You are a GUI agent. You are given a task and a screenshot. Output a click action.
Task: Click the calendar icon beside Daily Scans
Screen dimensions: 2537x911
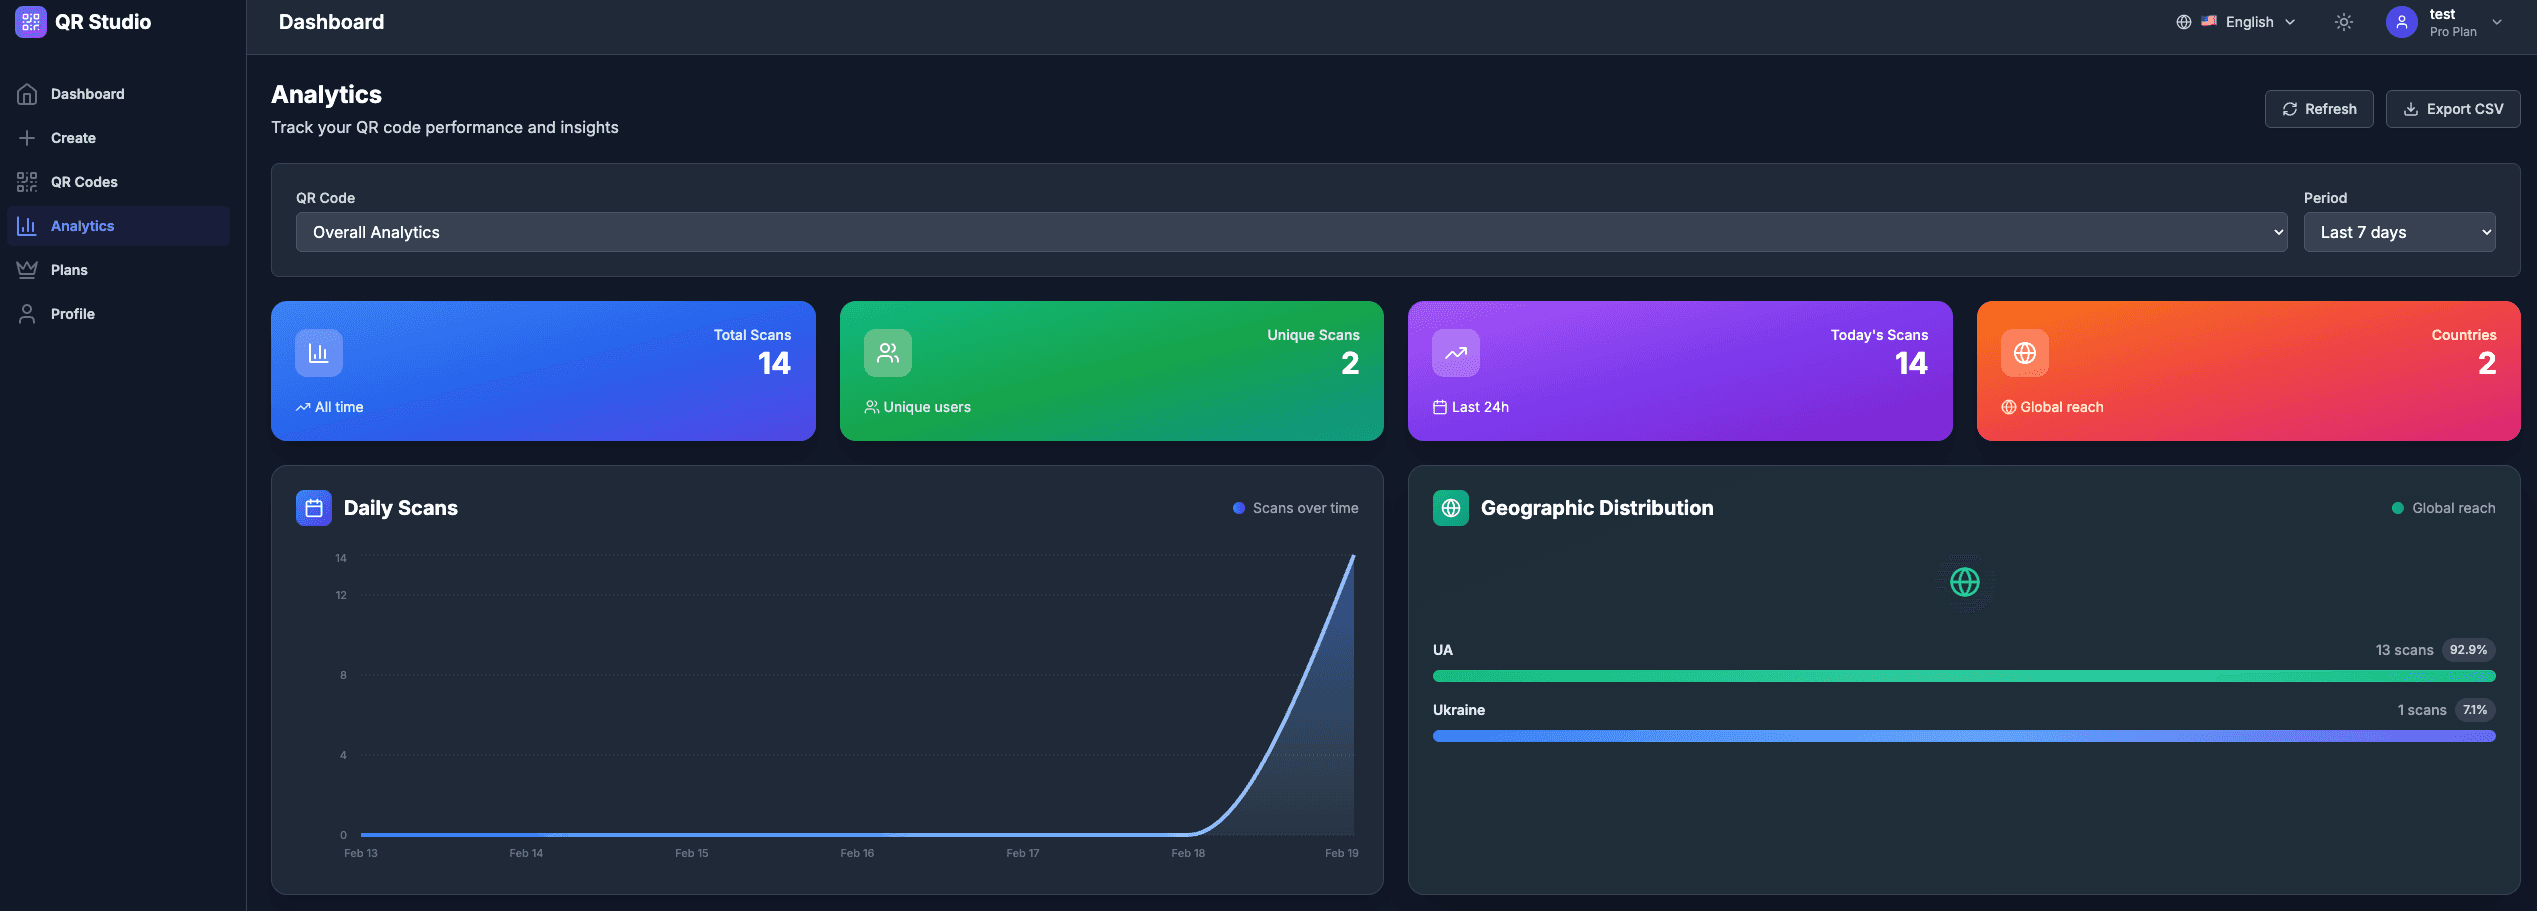click(x=313, y=508)
